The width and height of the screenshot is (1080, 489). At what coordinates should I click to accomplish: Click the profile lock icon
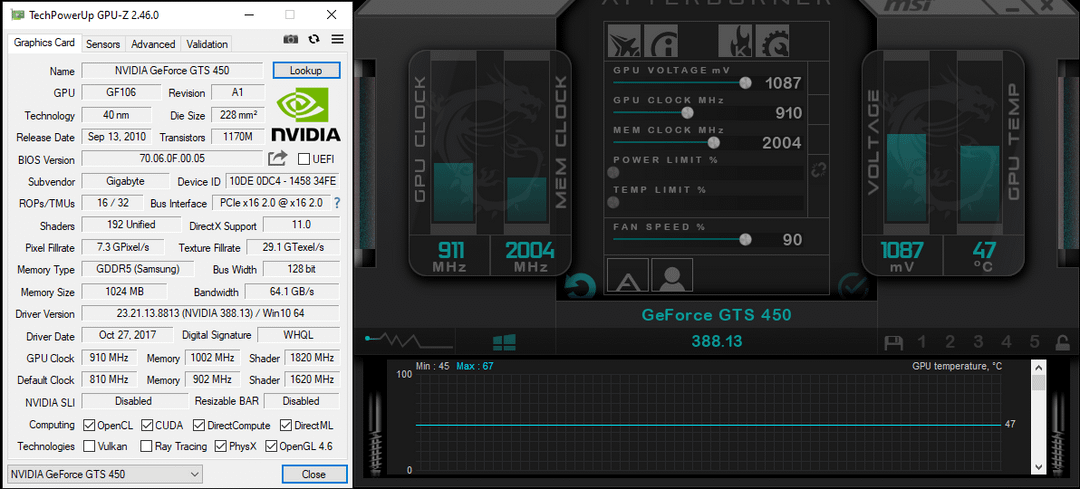(1063, 342)
